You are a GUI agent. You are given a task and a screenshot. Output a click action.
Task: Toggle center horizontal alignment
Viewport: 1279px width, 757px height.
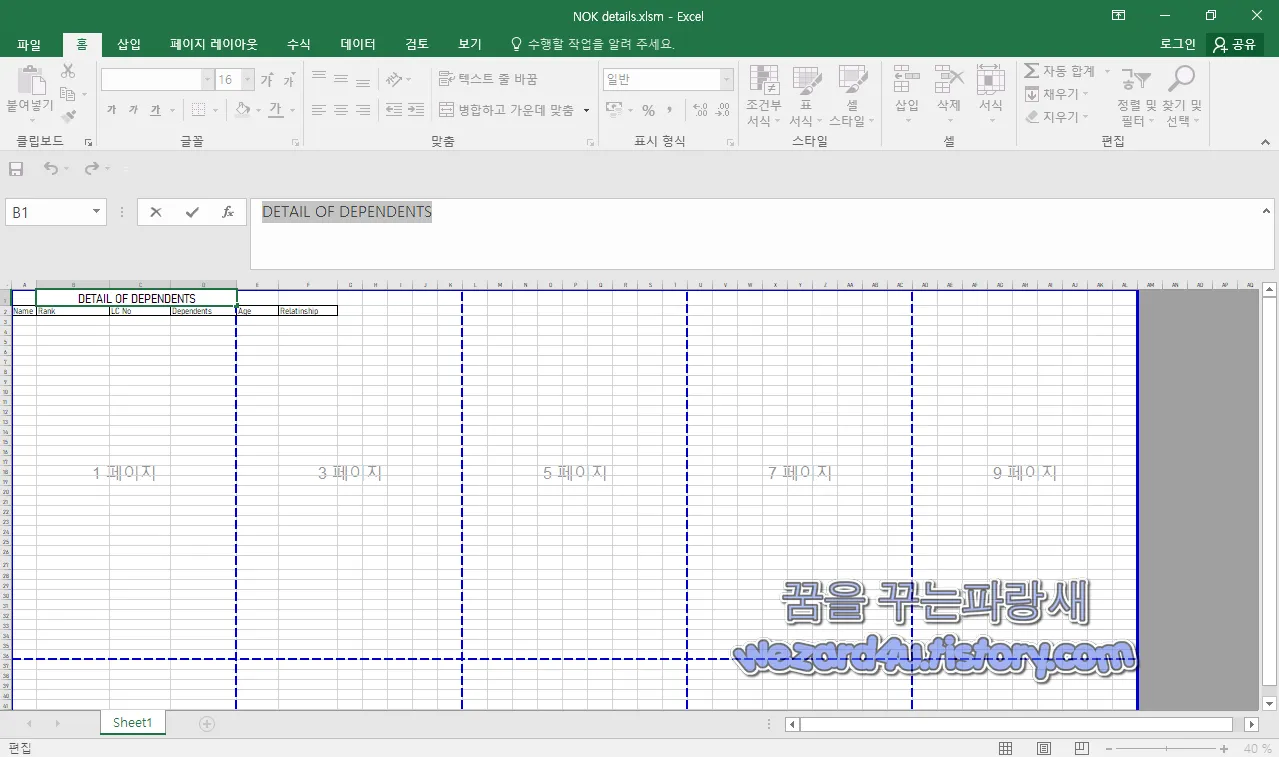click(341, 110)
